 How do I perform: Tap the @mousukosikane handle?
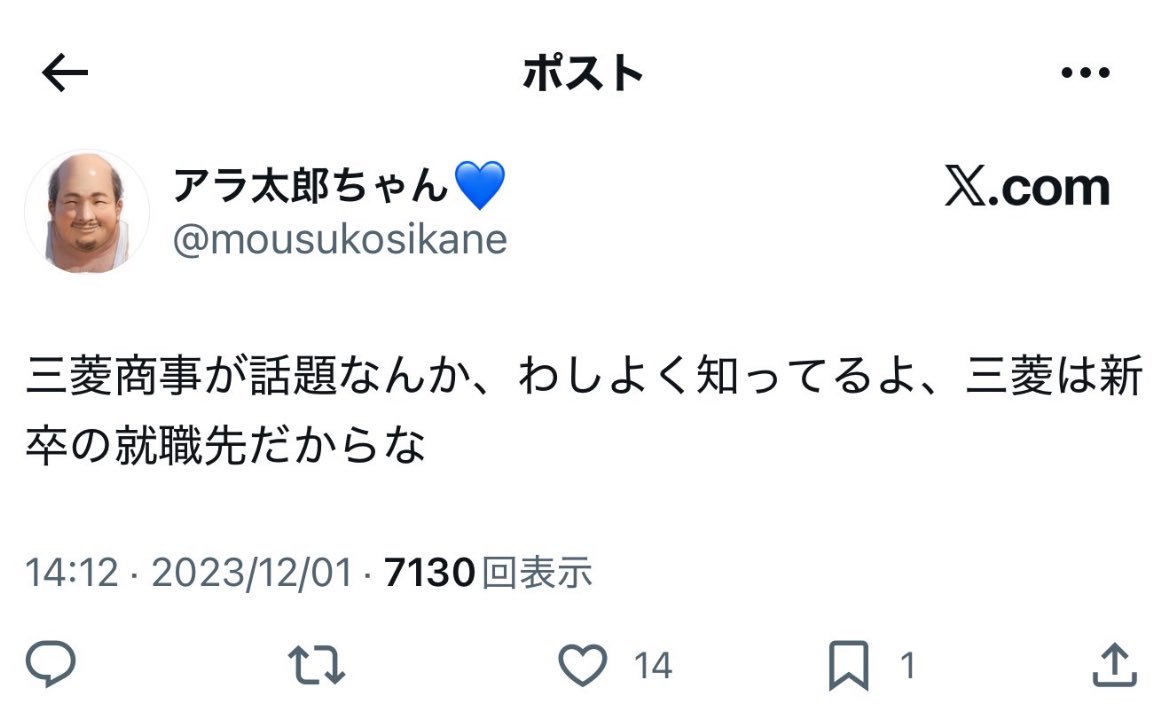coord(340,239)
